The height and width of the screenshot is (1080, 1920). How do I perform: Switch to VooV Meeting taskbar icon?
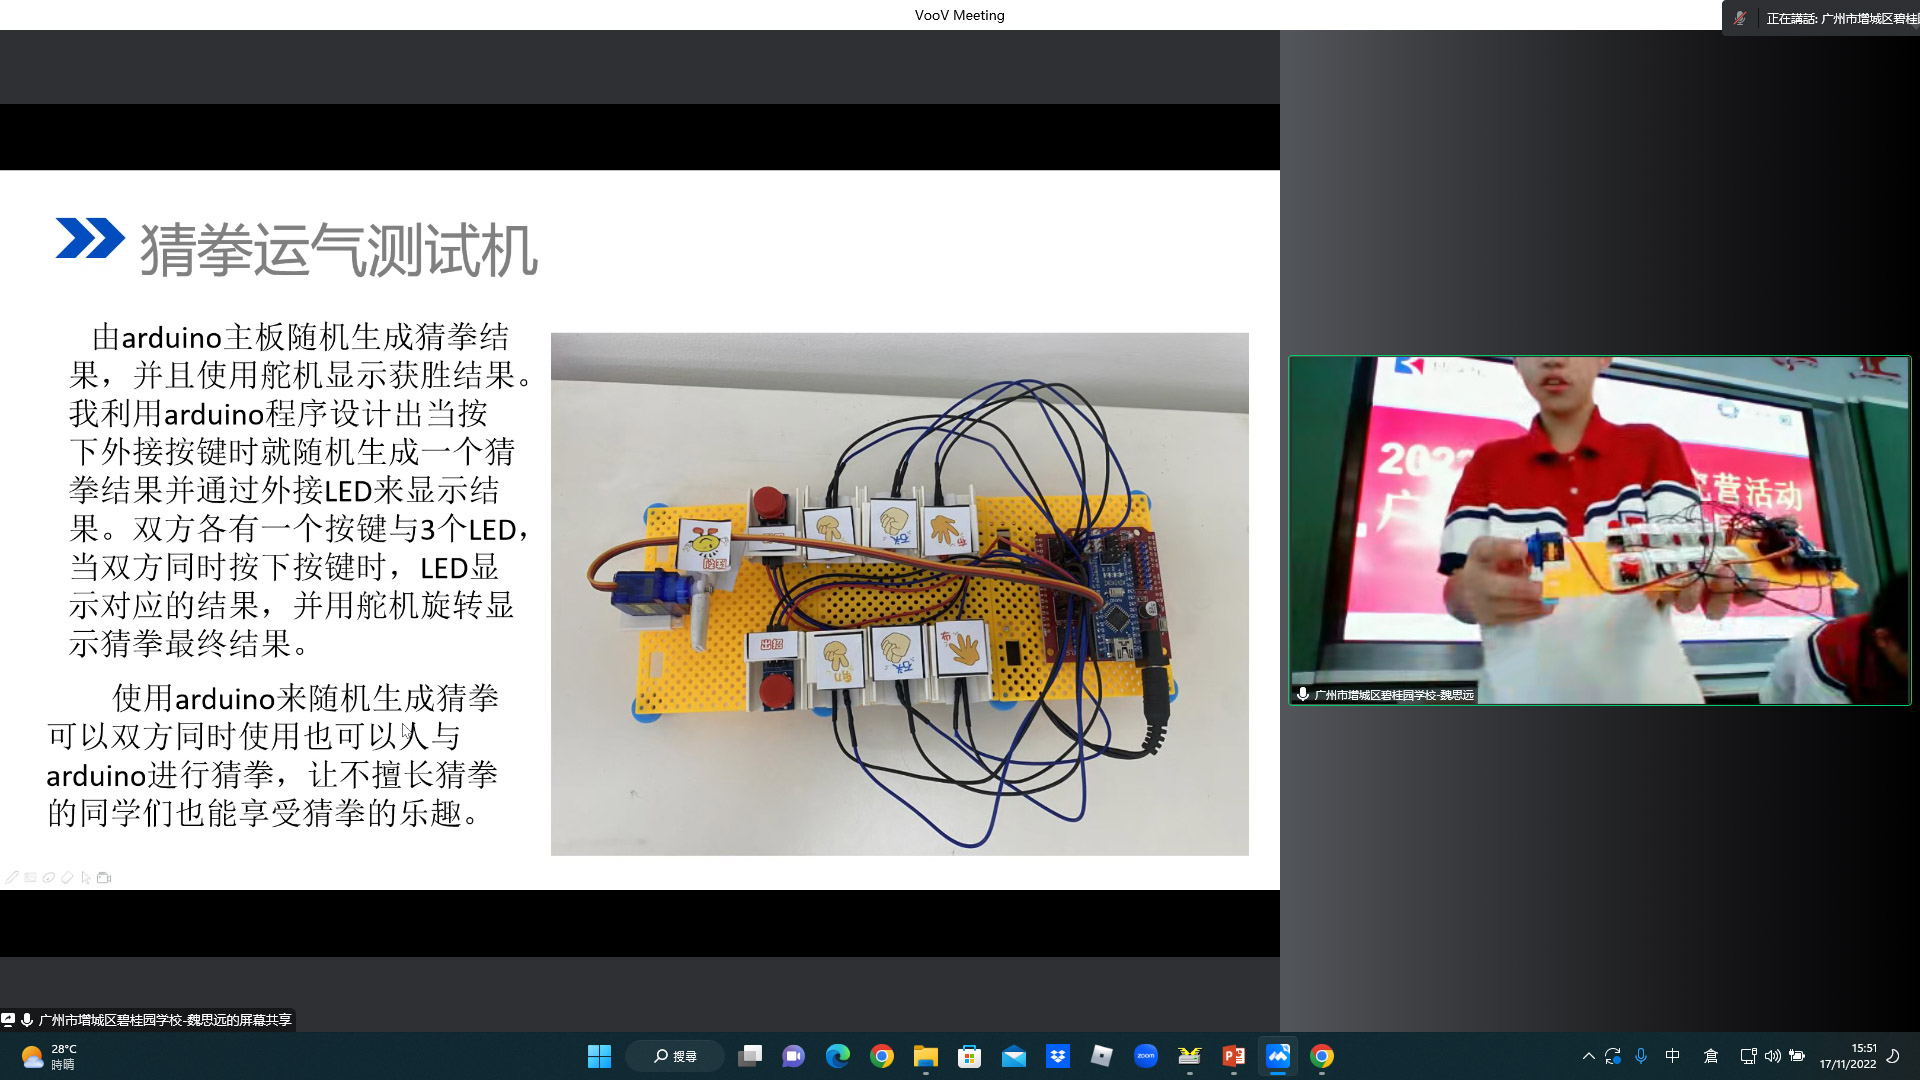1278,1056
